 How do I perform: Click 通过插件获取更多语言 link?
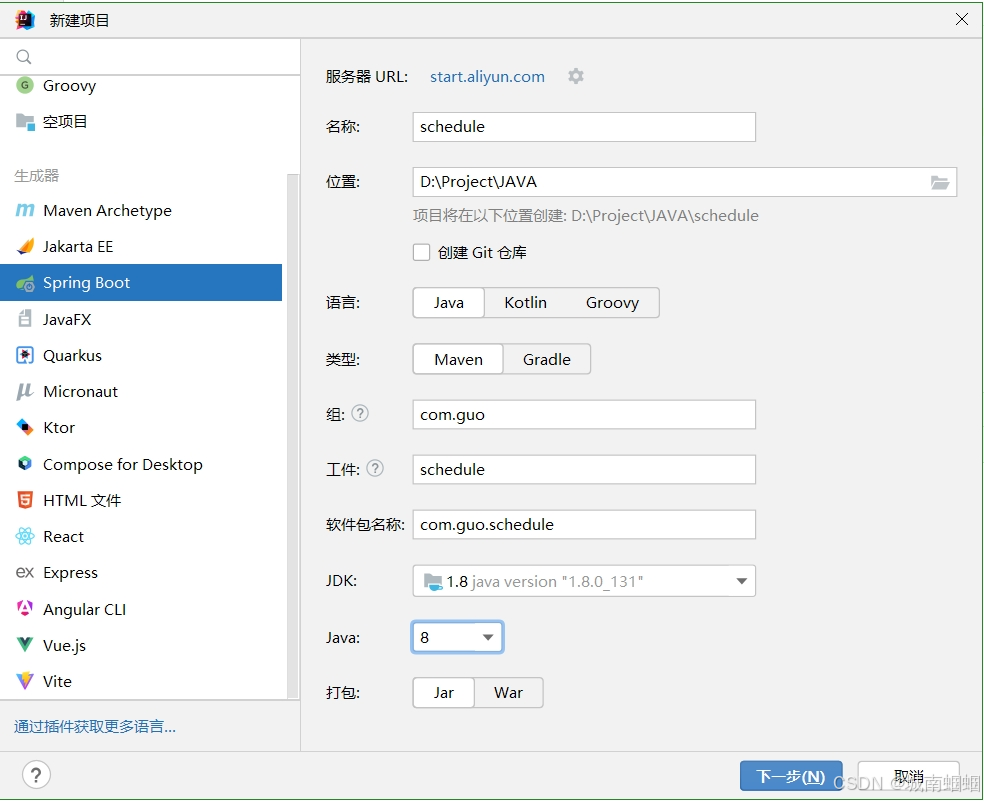(95, 726)
